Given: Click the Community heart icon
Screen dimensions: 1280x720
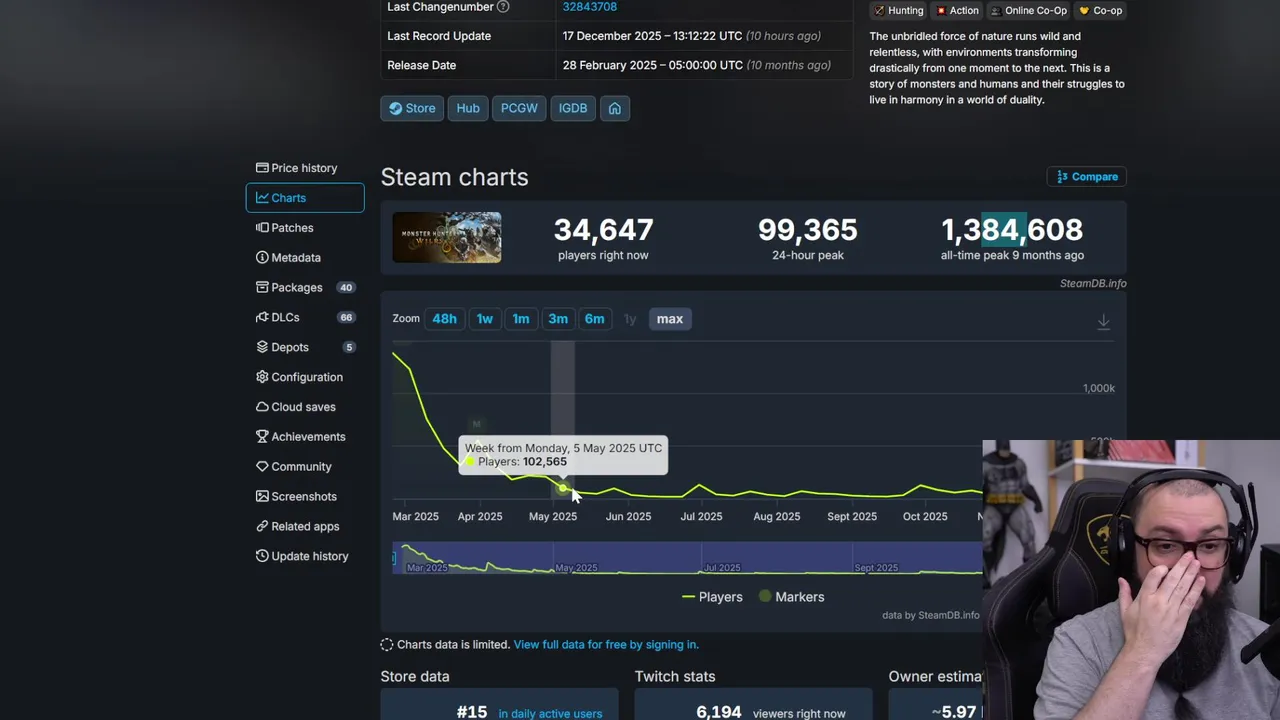Looking at the screenshot, I should [262, 467].
